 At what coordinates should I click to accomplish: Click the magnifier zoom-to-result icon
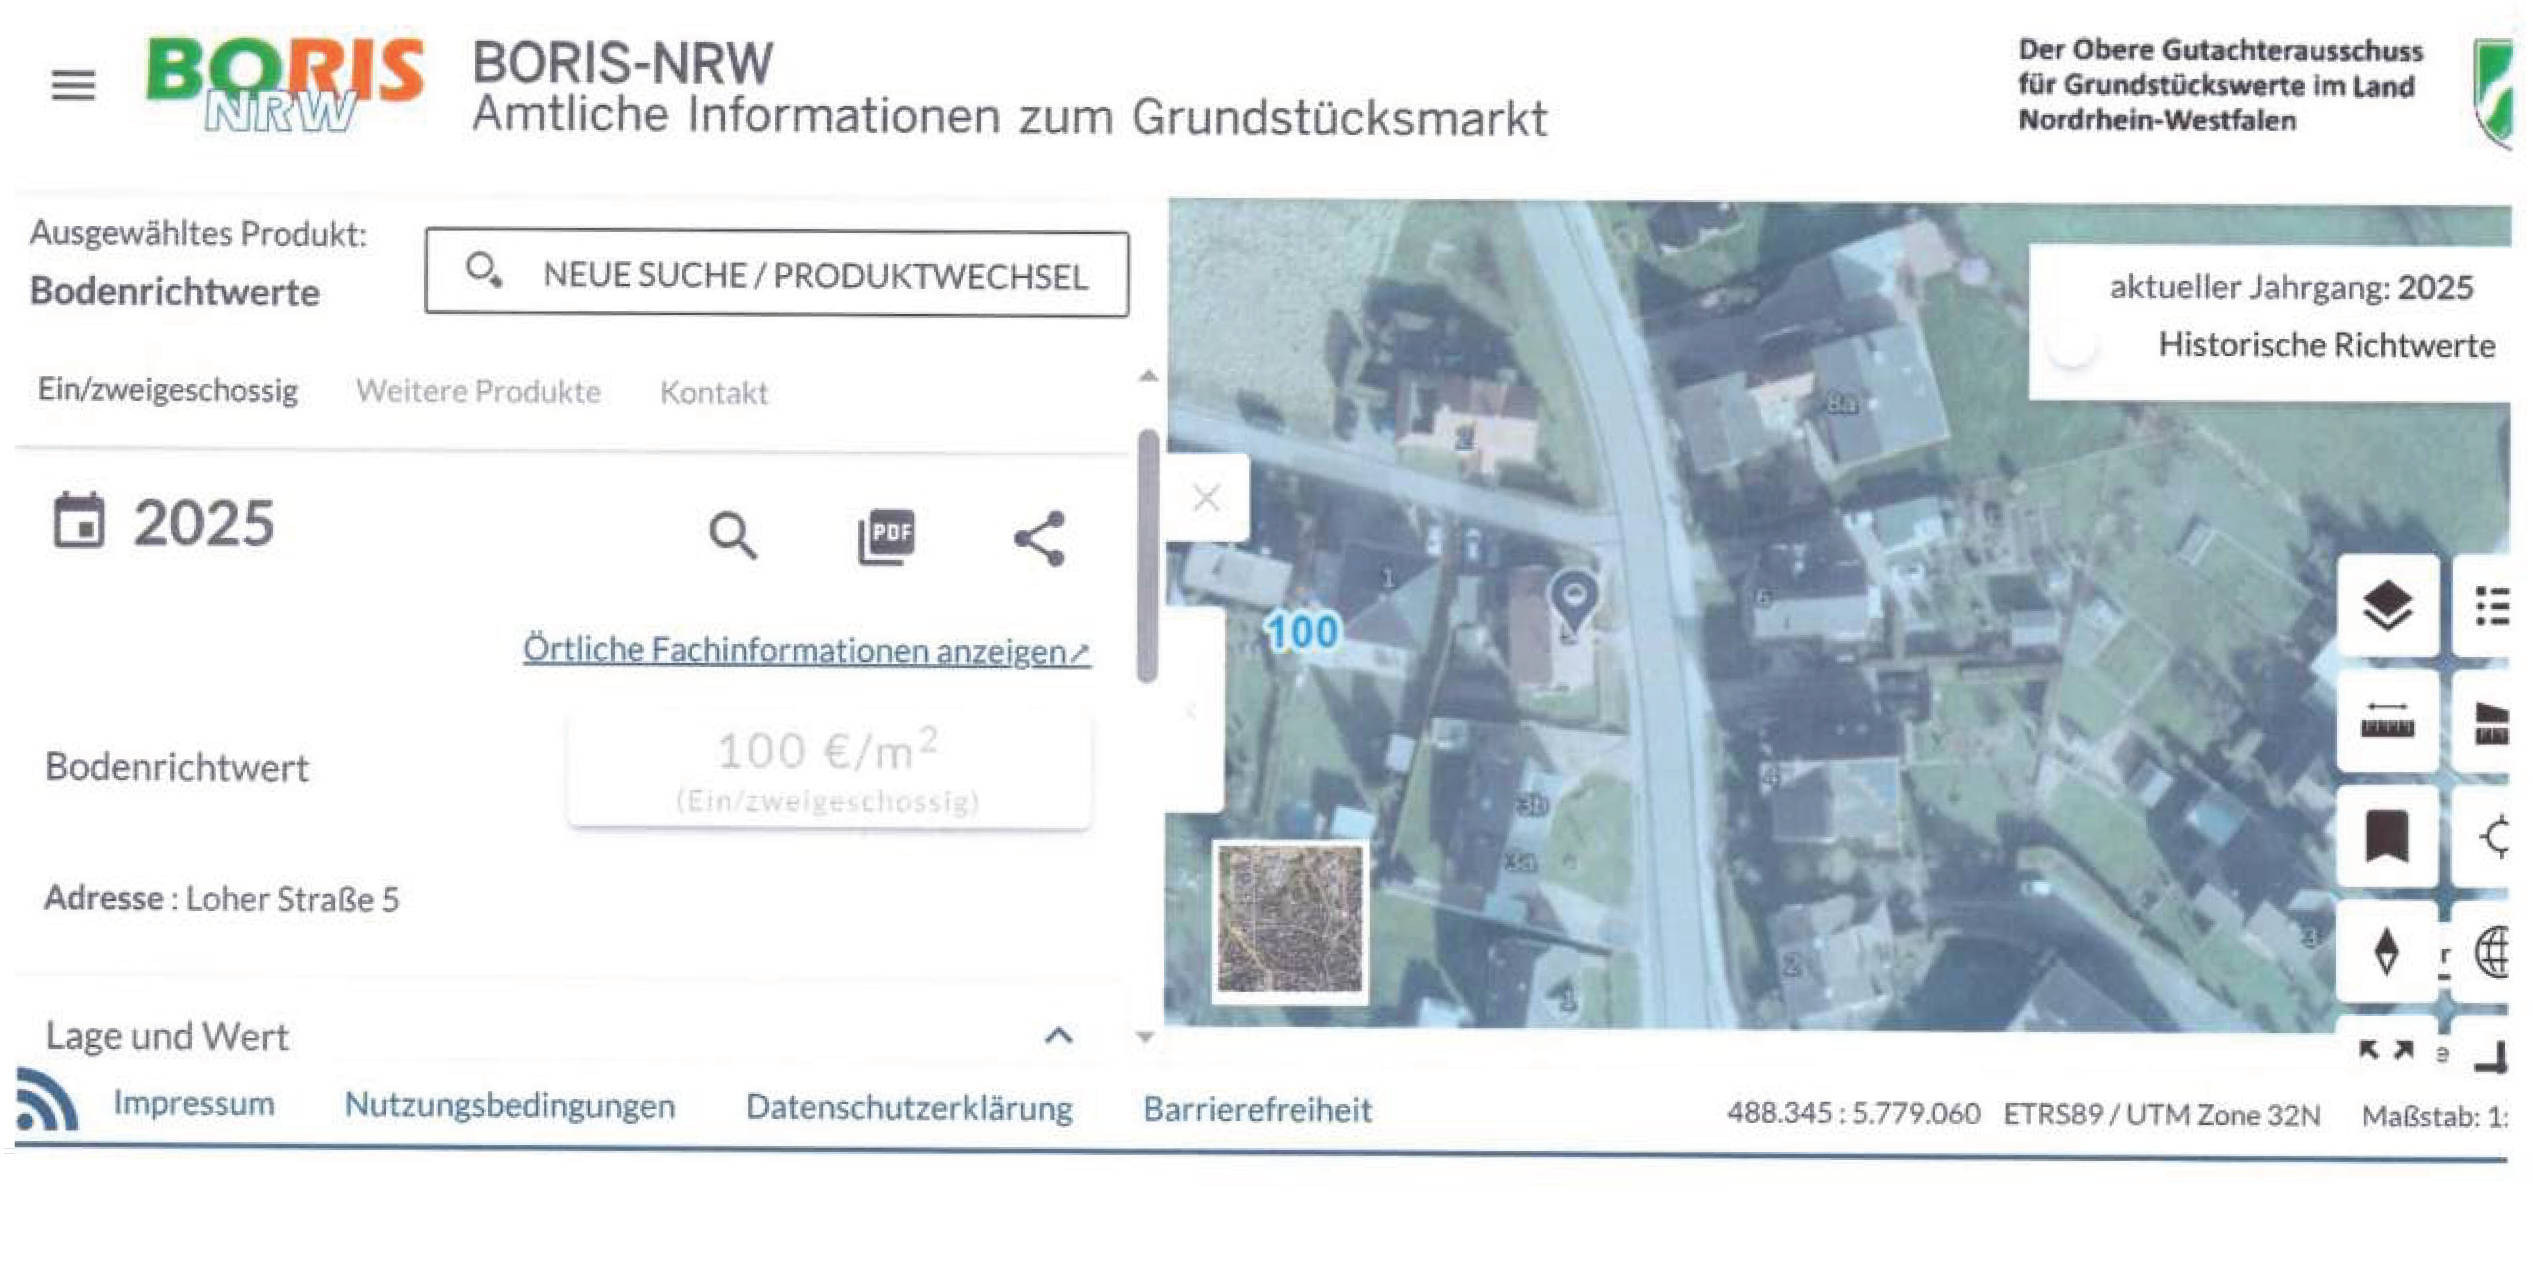(x=733, y=536)
